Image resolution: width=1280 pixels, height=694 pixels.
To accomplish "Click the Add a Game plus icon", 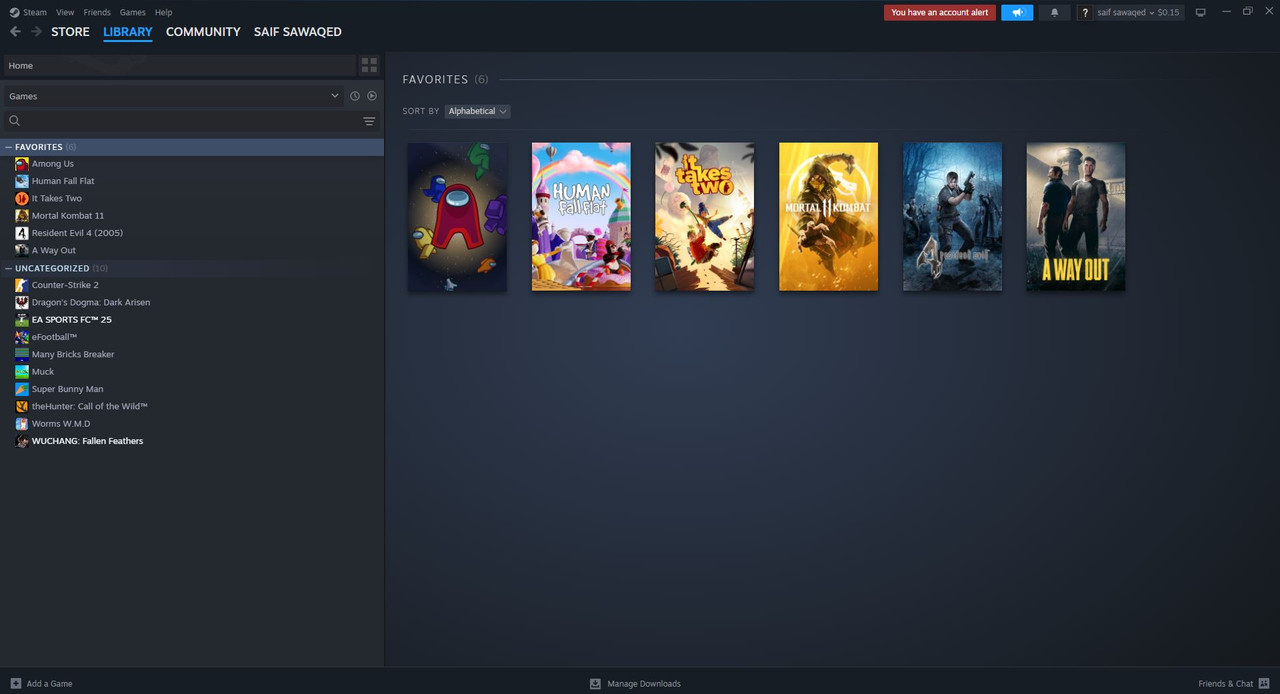I will coord(15,684).
